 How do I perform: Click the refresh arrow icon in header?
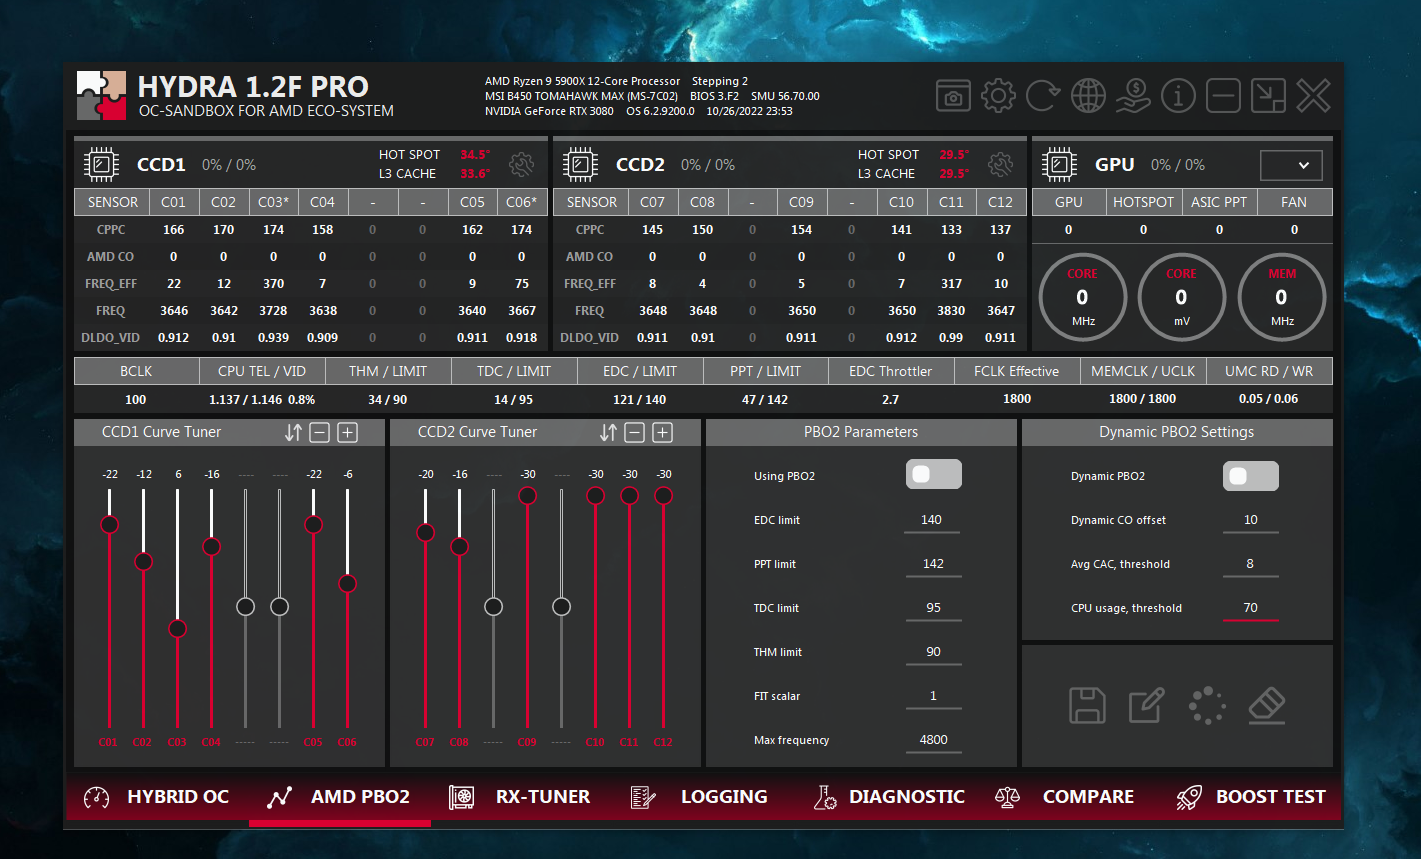[1042, 96]
